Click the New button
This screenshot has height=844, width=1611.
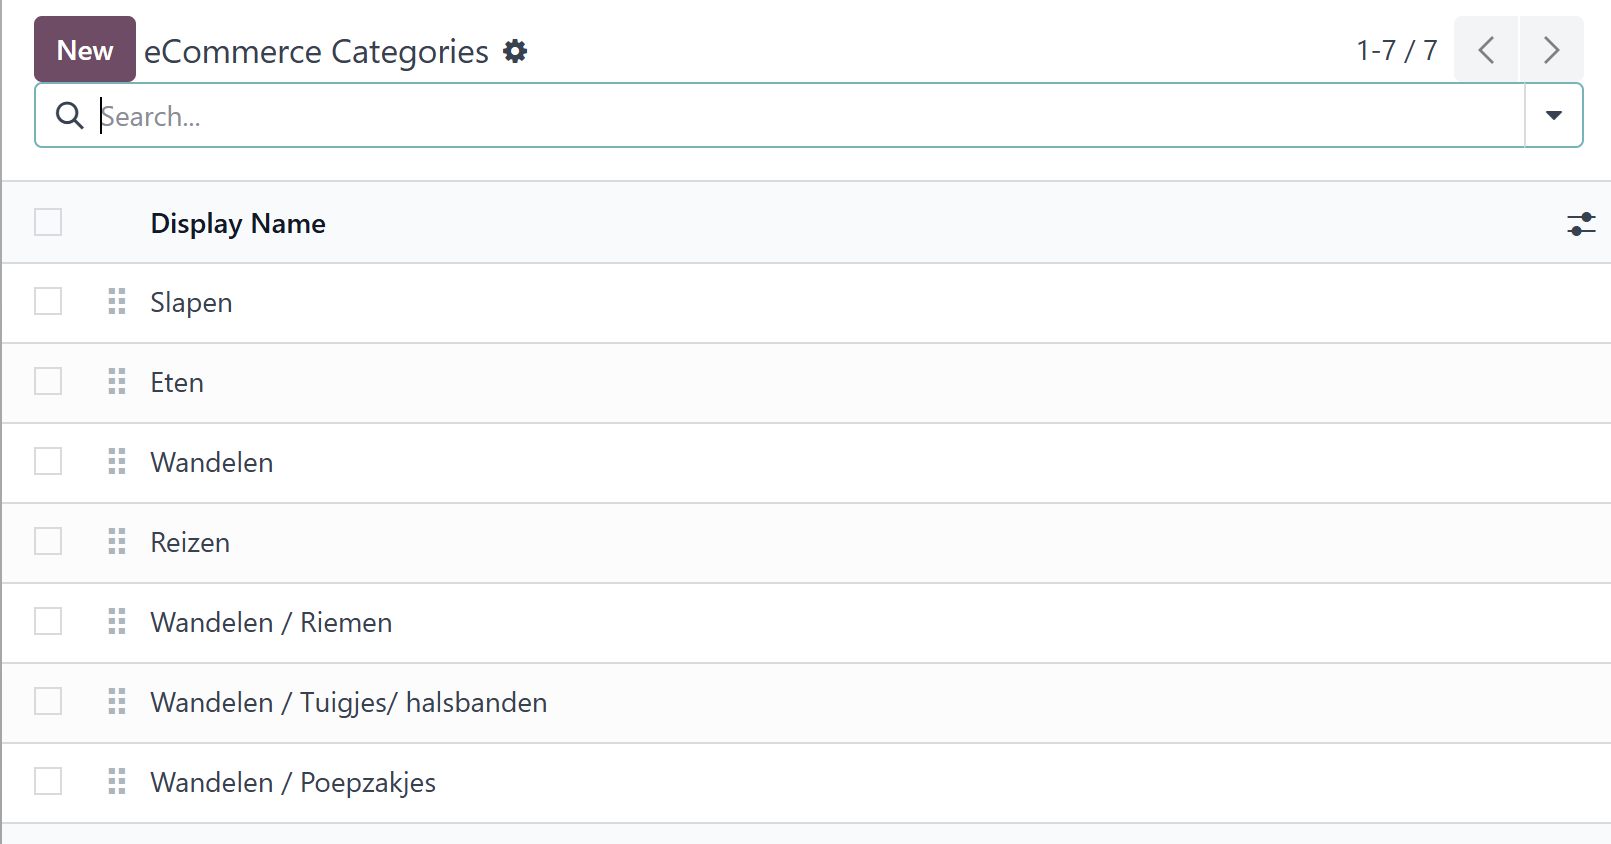tap(85, 49)
